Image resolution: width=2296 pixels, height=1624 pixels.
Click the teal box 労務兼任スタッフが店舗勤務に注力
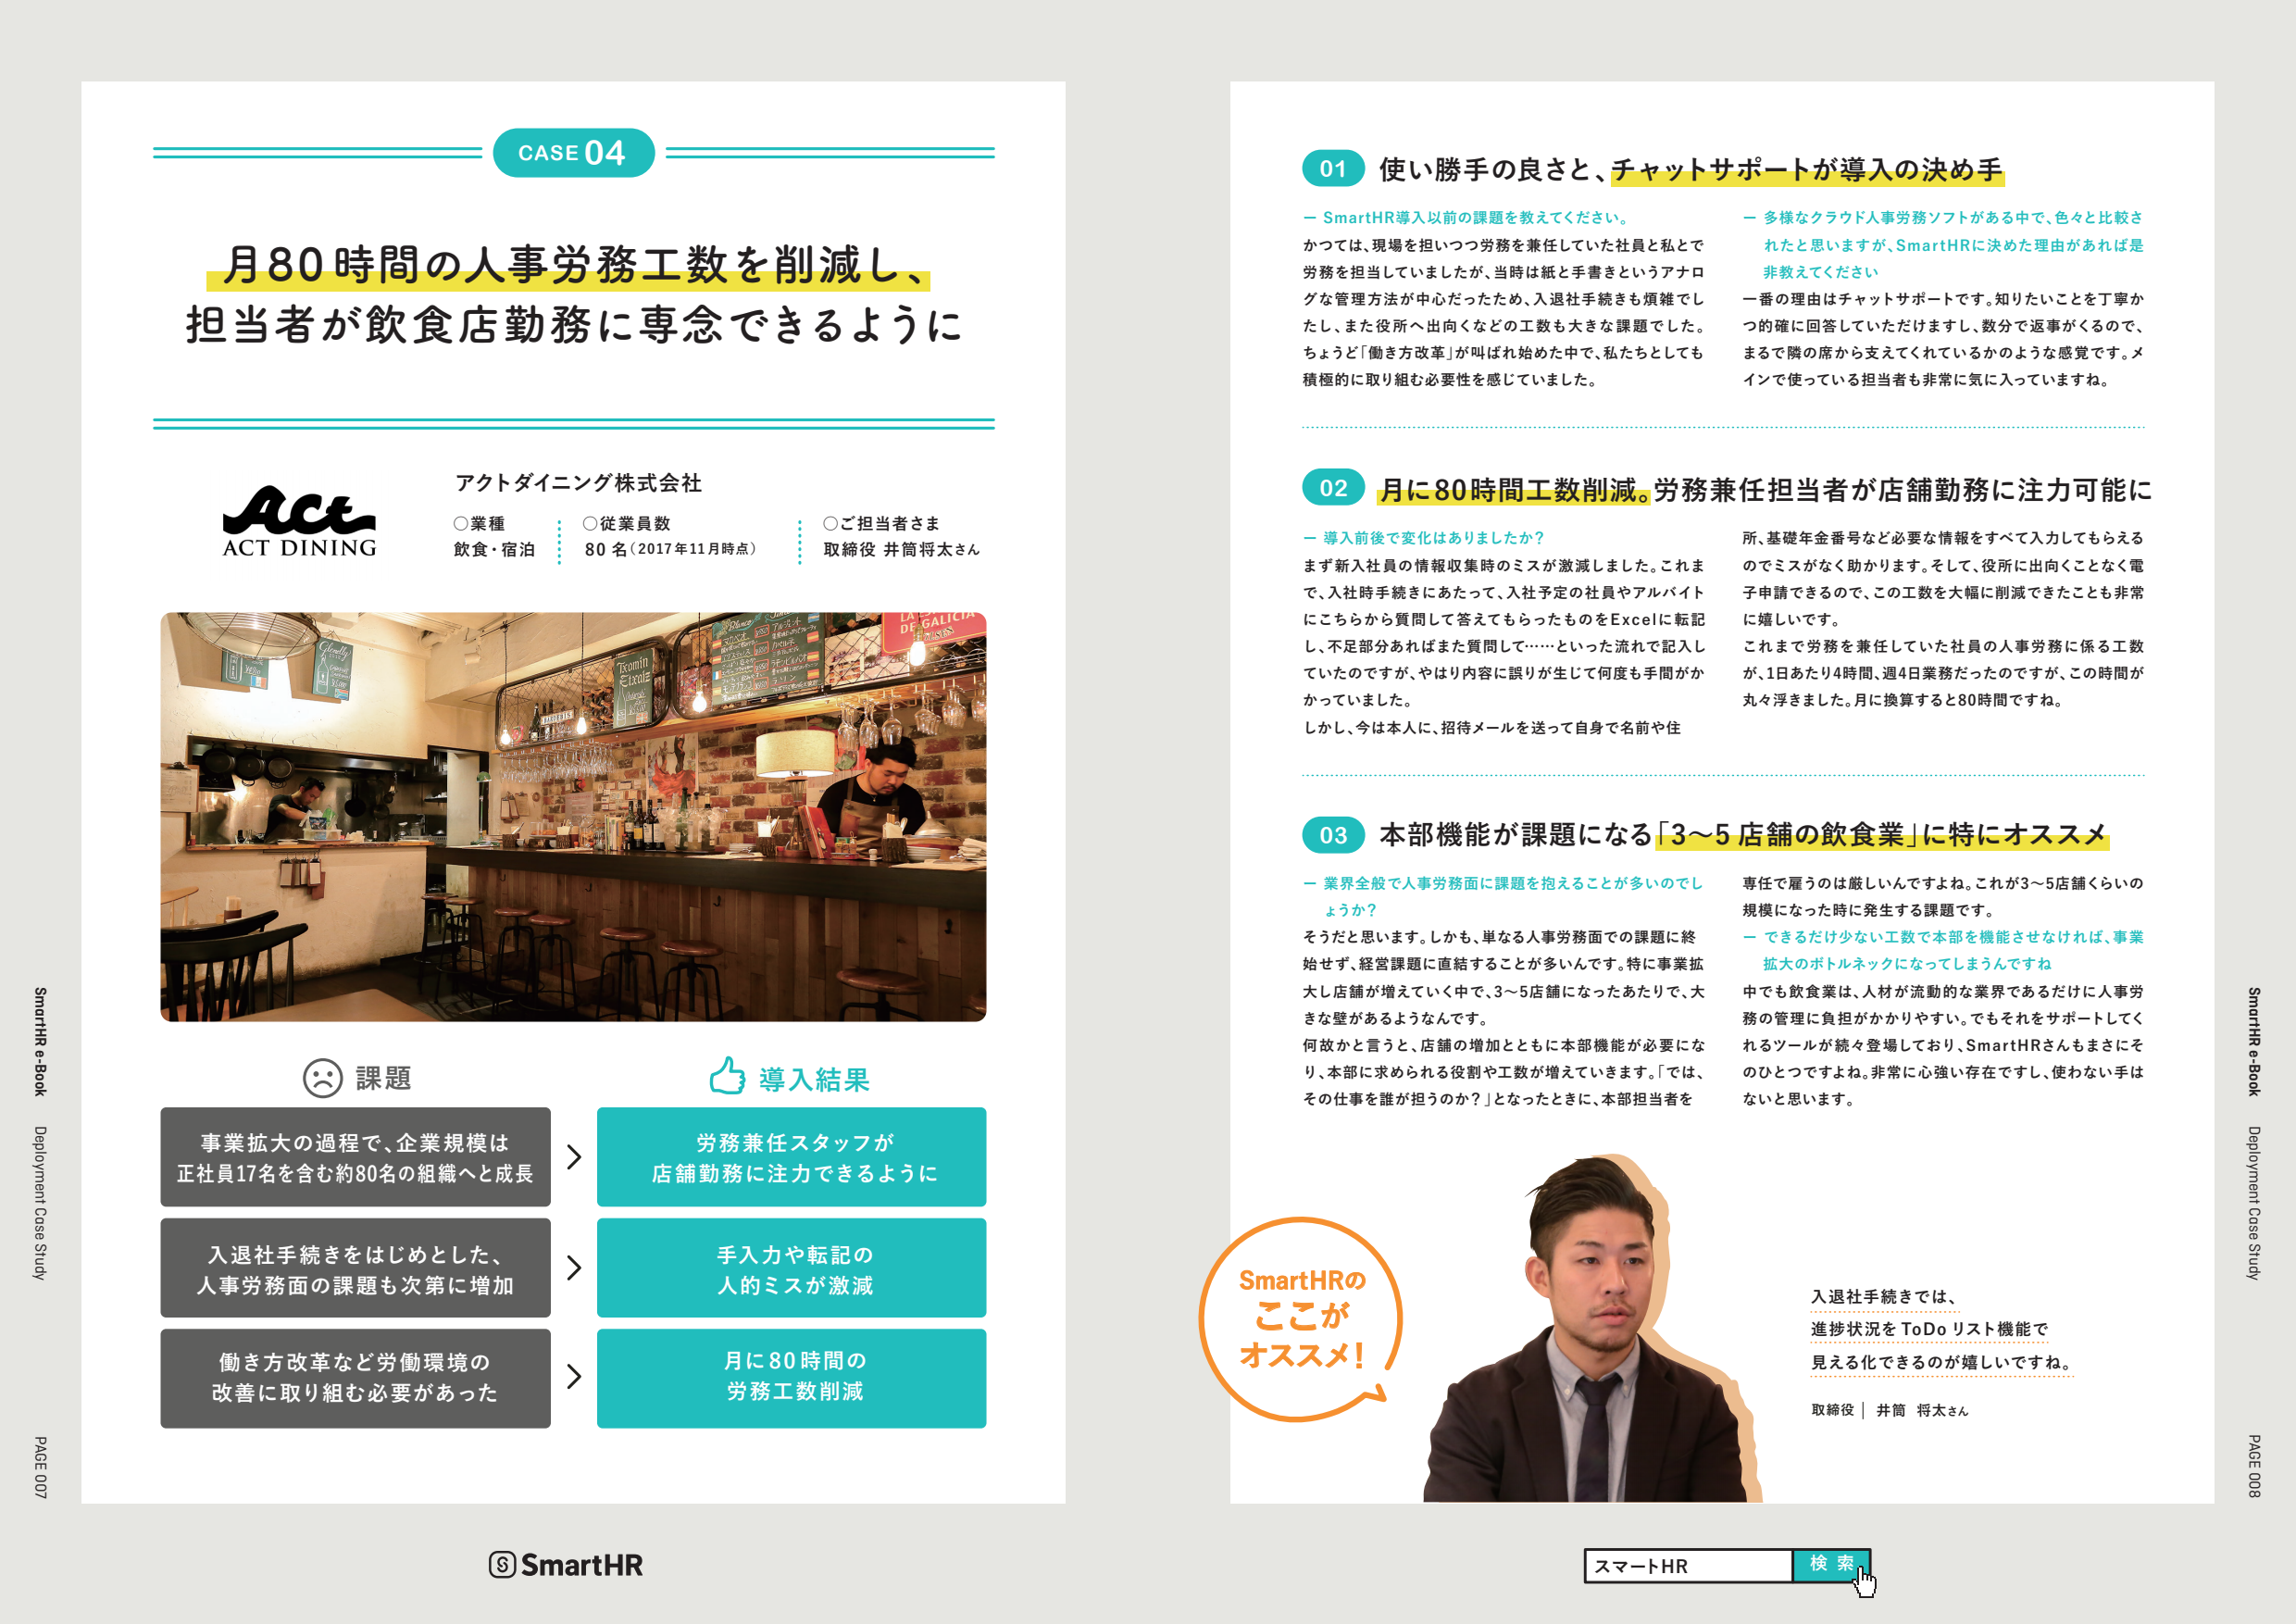coord(791,1157)
